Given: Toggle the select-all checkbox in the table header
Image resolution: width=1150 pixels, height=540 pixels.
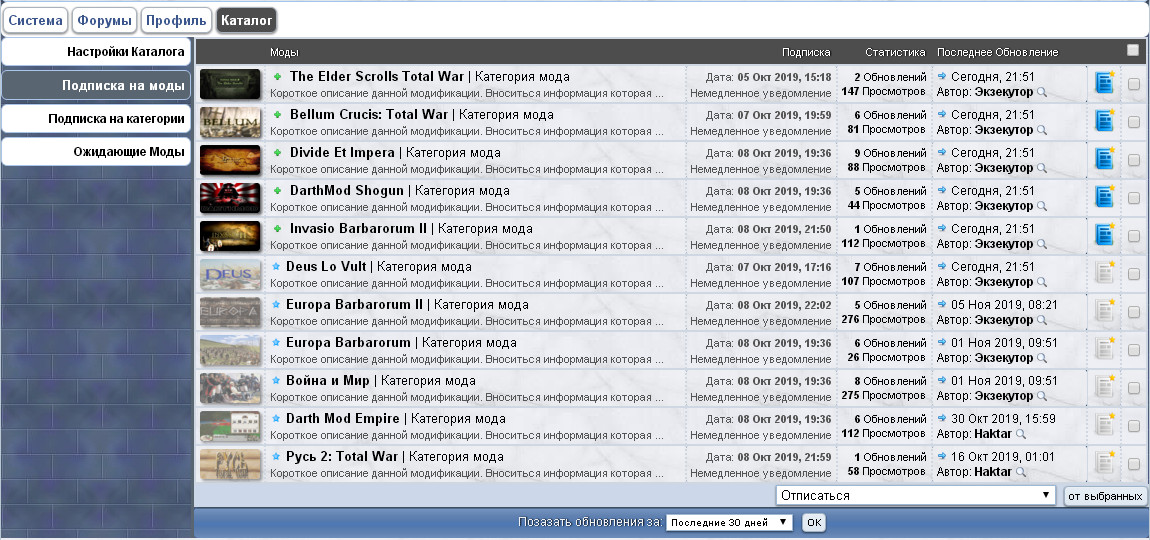Looking at the screenshot, I should (1133, 51).
